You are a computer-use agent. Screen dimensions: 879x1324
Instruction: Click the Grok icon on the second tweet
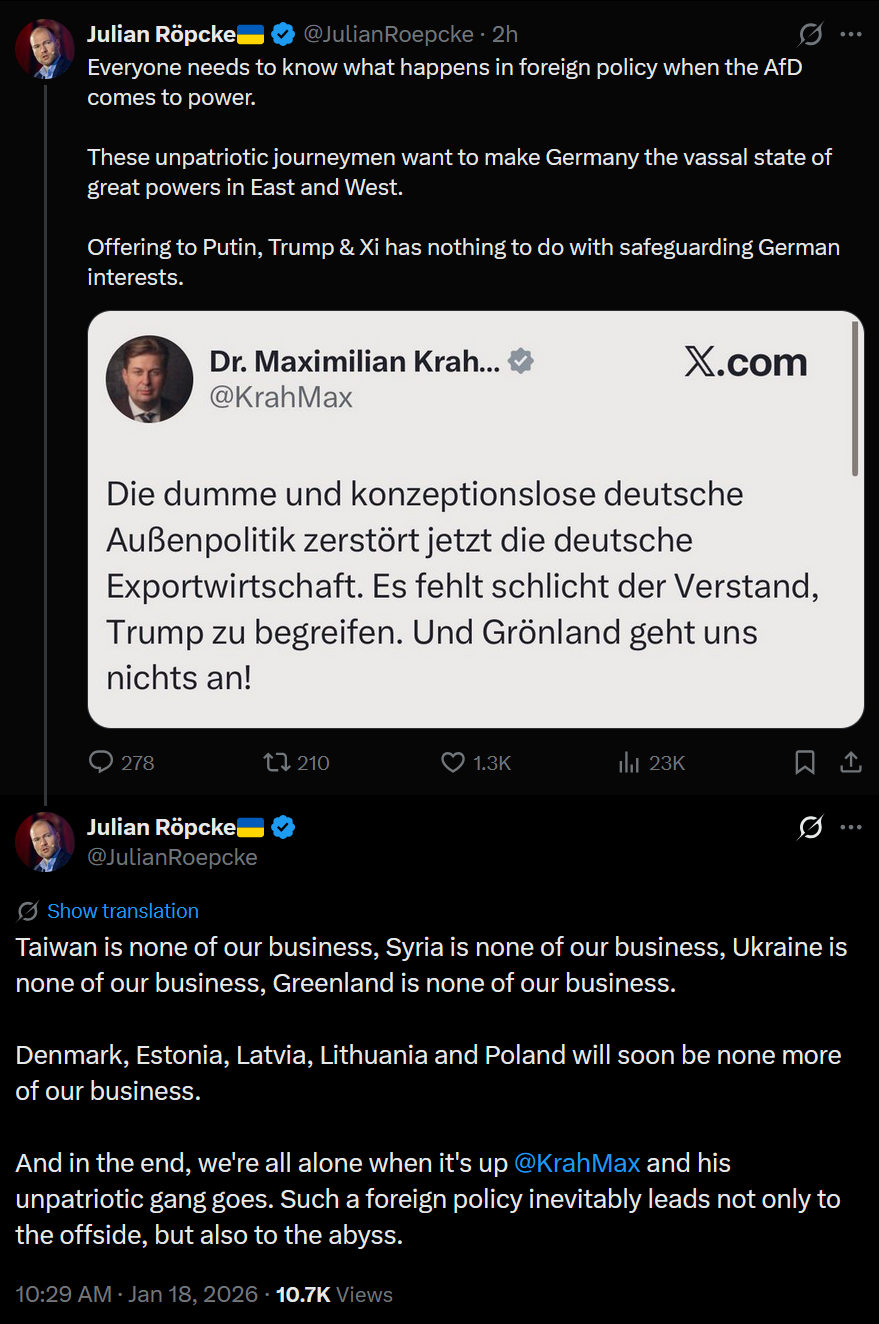click(x=811, y=827)
